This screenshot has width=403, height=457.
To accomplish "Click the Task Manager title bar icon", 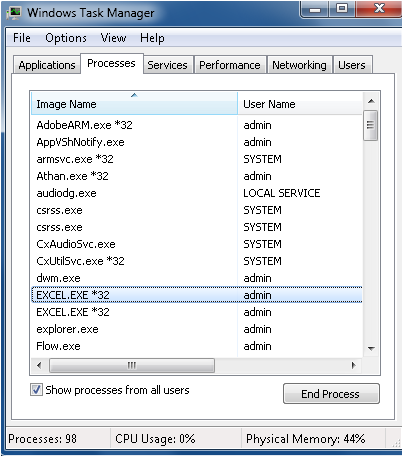I will (14, 13).
